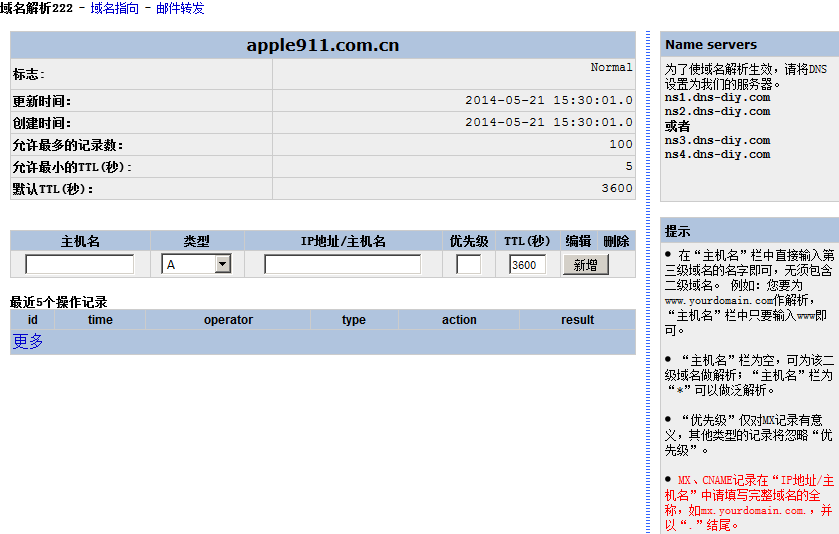This screenshot has height=534, width=839.
Task: Click ns2.dns-diy.com name server text
Action: pyautogui.click(x=718, y=111)
